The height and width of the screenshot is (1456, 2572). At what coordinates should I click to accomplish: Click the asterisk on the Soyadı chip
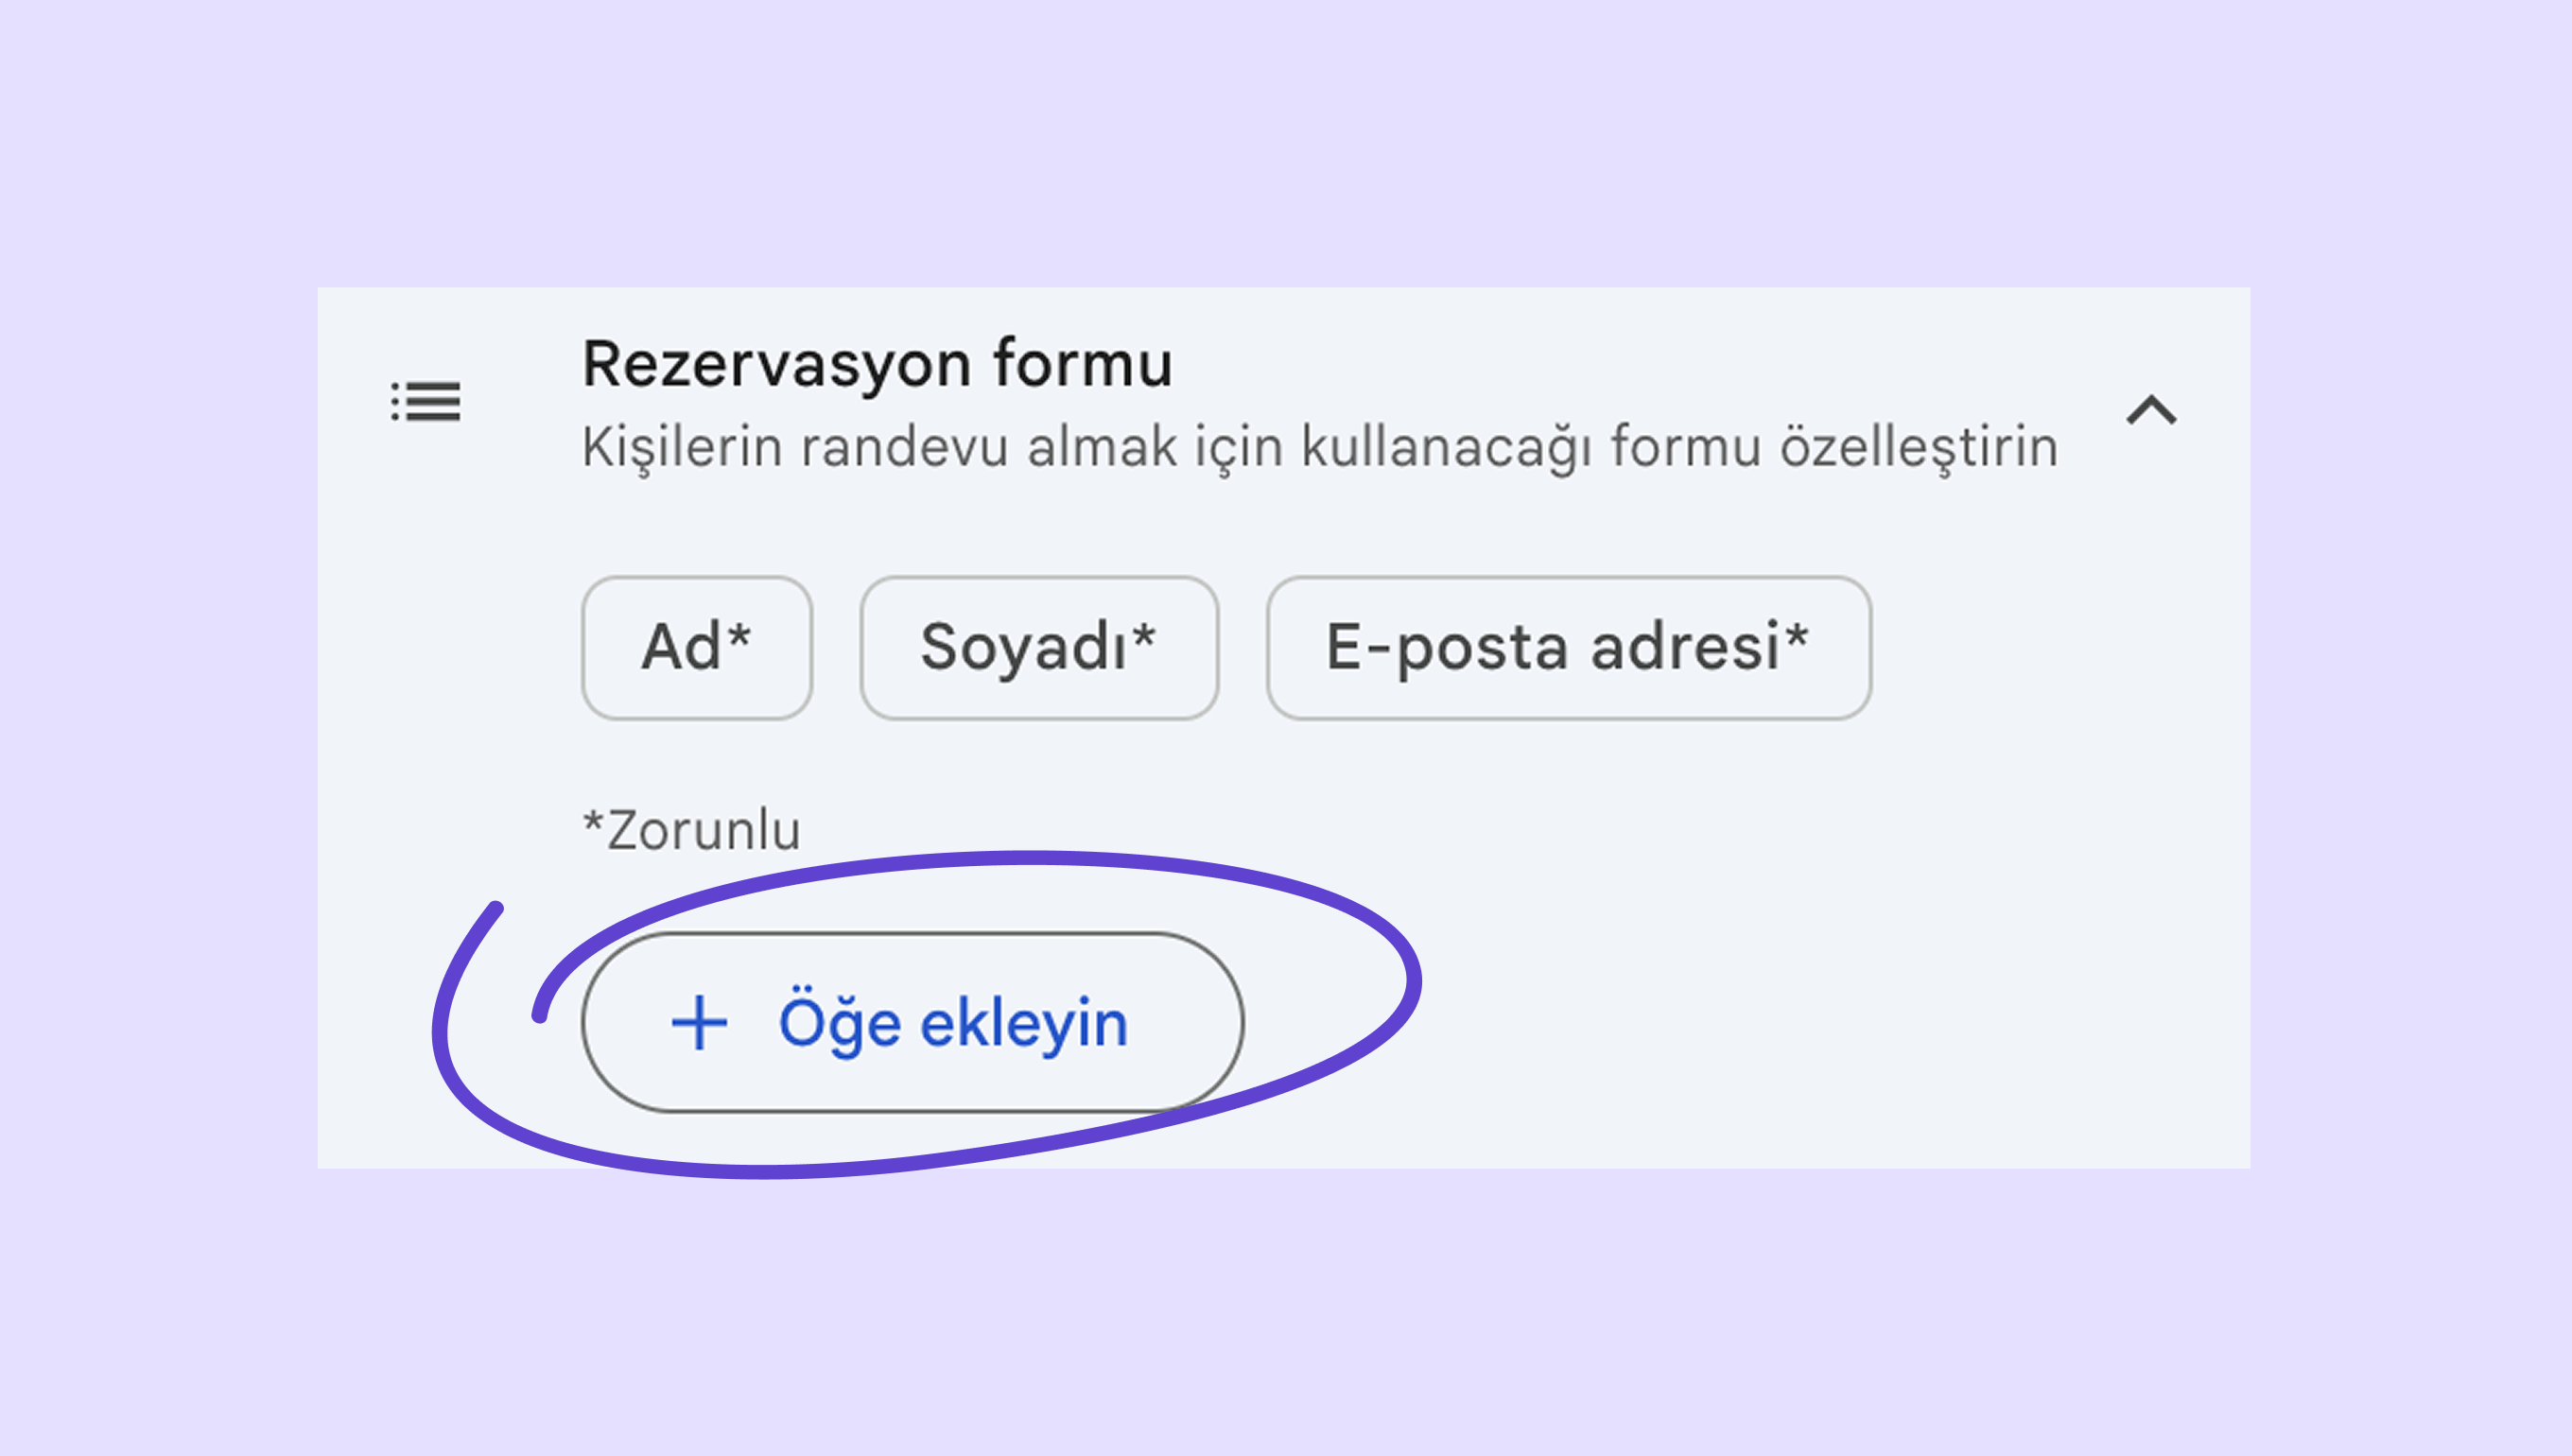(x=1145, y=635)
